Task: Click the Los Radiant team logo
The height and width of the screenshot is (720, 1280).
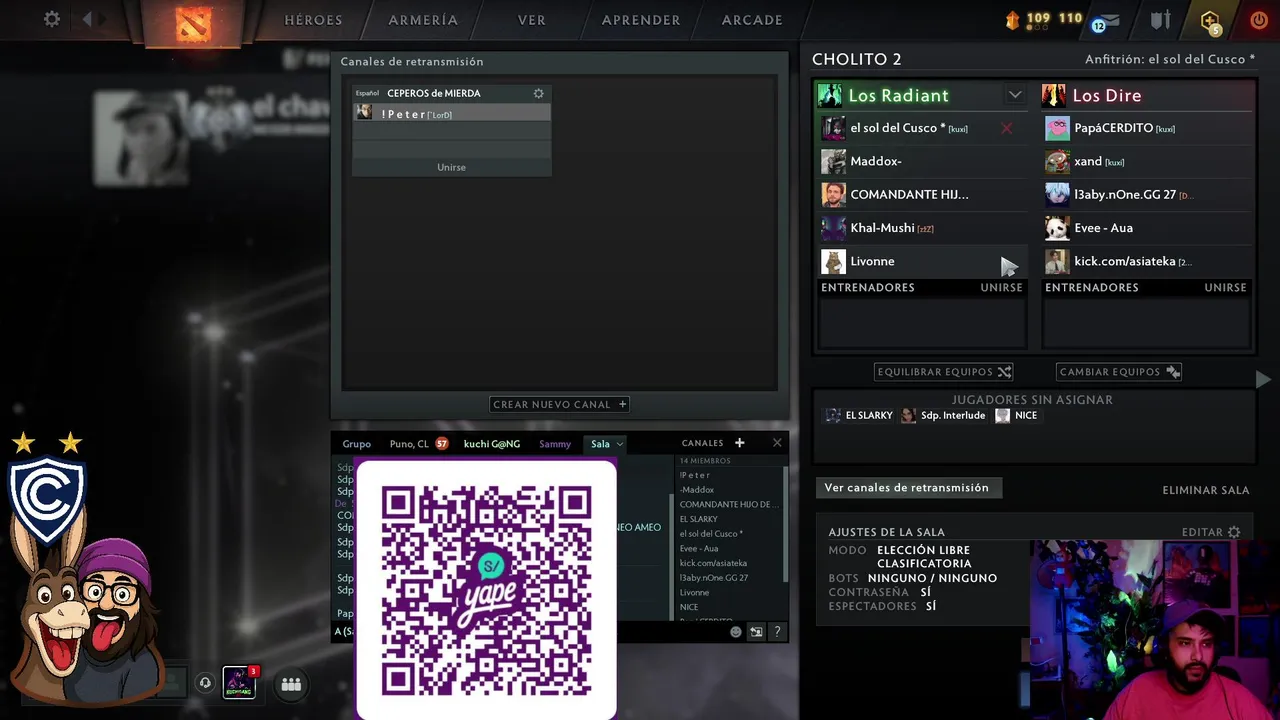Action: 830,95
